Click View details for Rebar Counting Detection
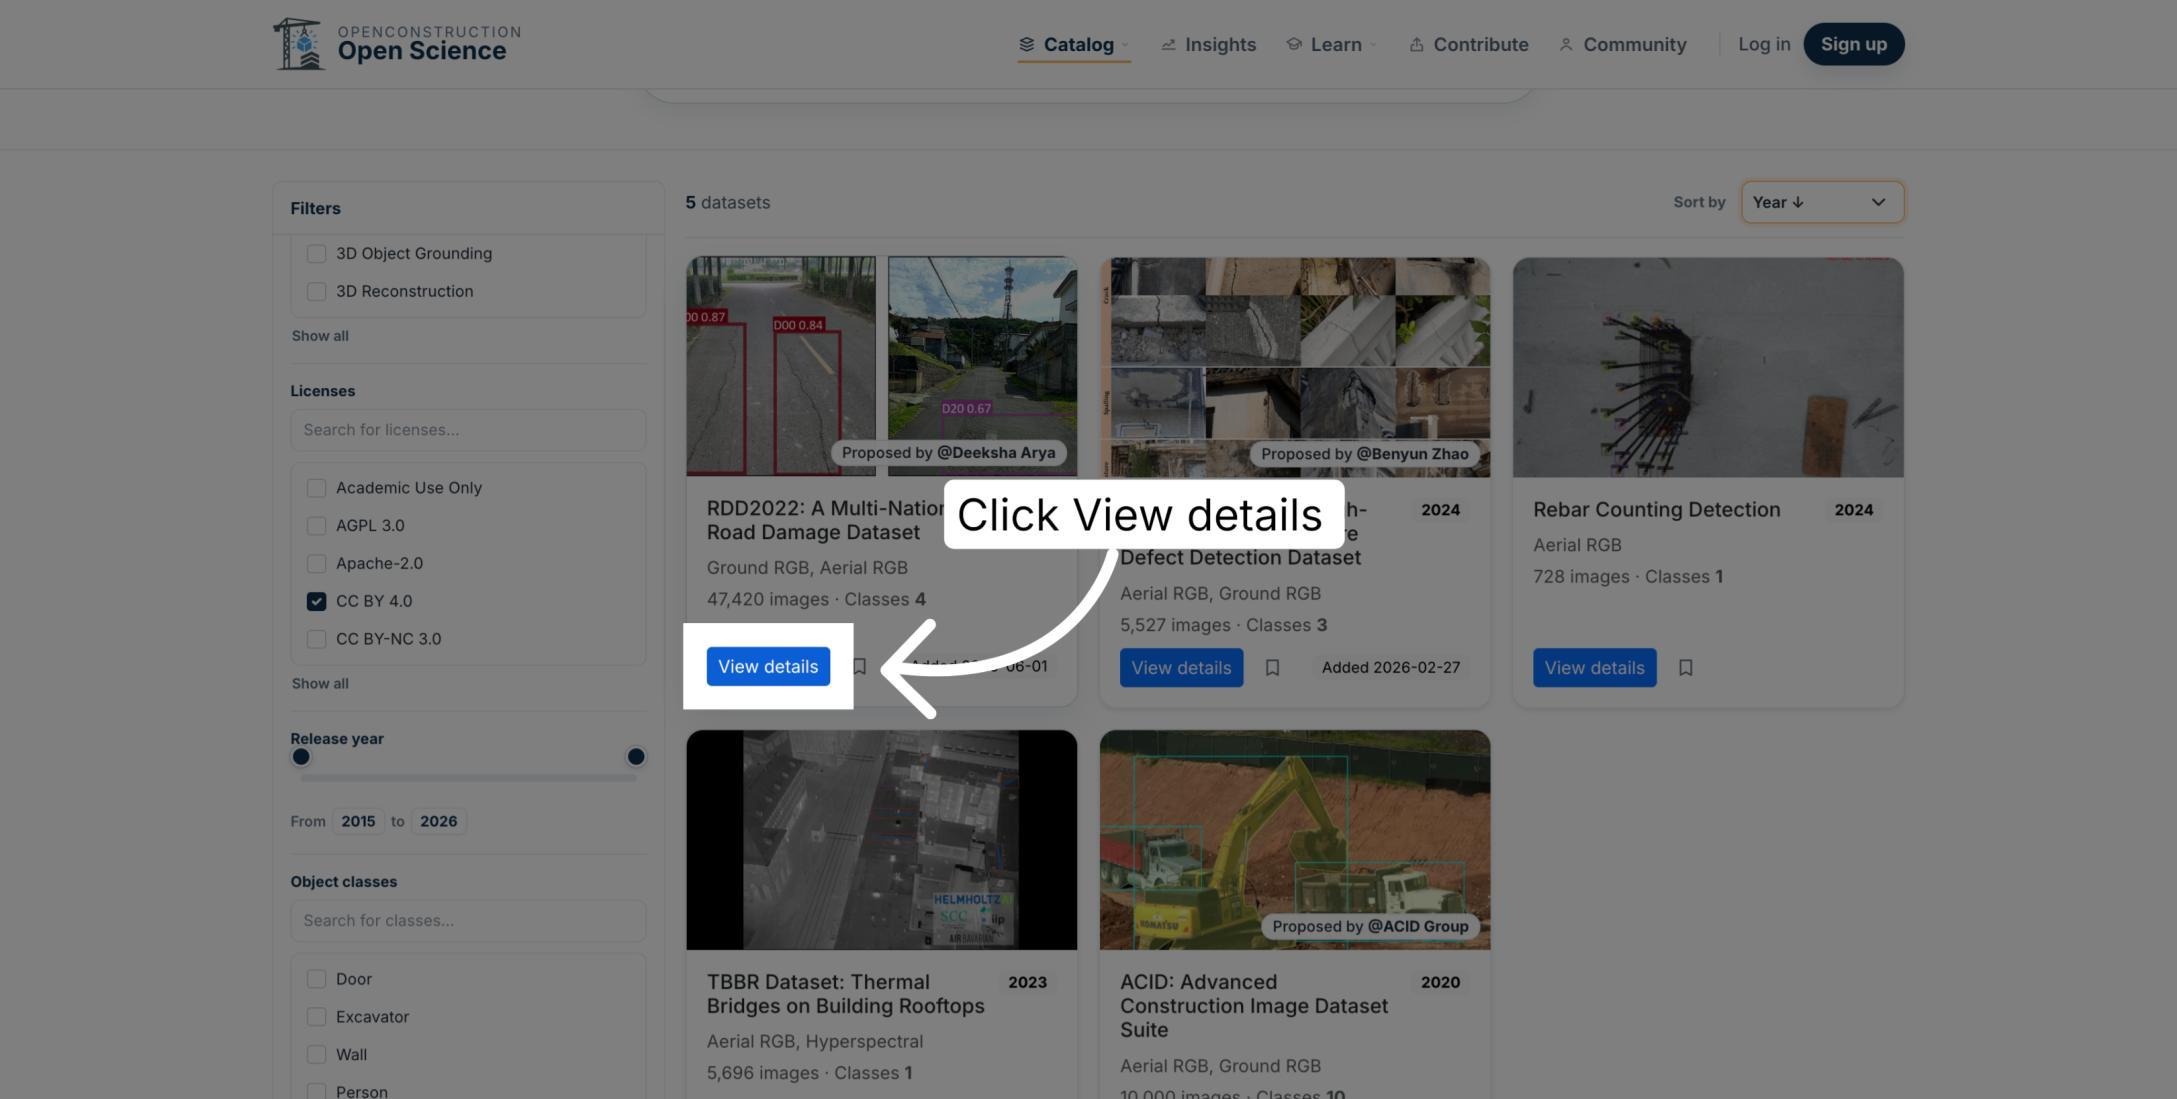Screen dimensions: 2177x1099 tap(1594, 668)
